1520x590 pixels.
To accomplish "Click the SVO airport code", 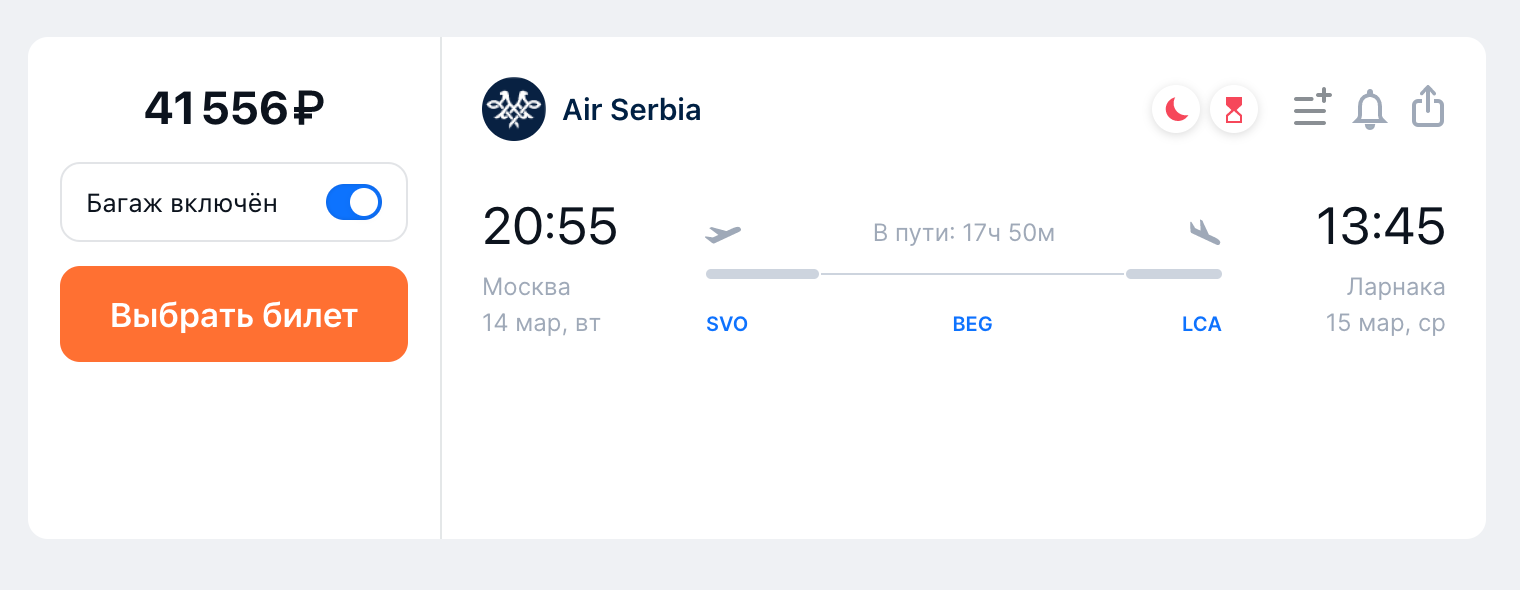I will point(727,325).
